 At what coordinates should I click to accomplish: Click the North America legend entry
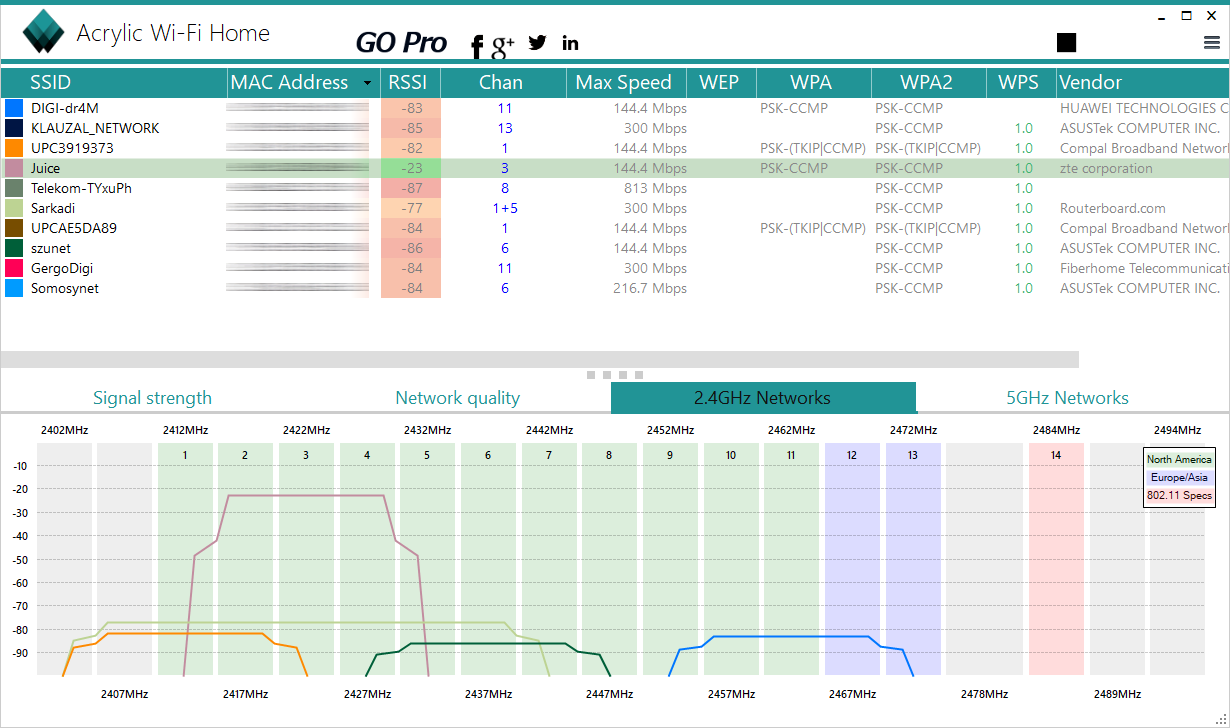point(1179,460)
